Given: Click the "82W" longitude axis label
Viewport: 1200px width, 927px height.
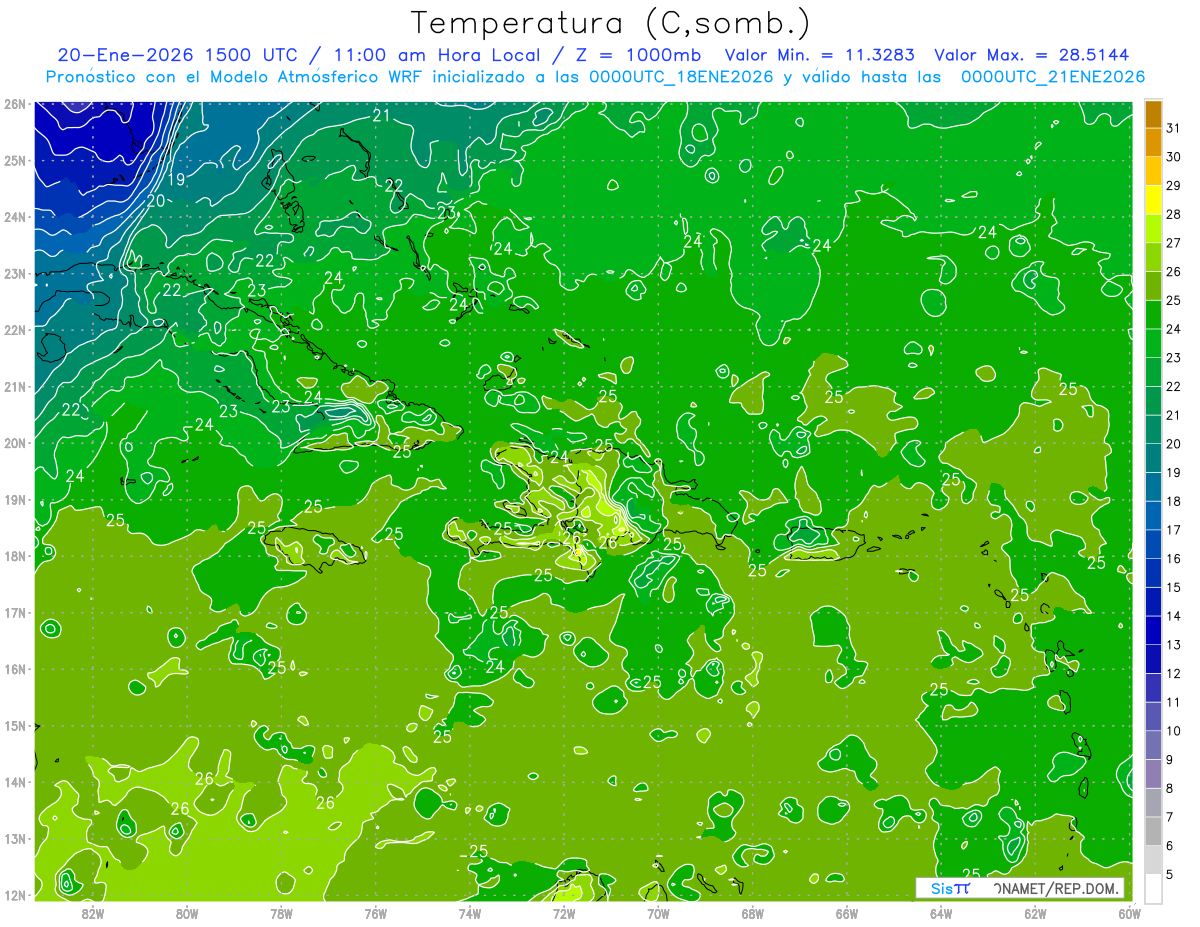Looking at the screenshot, I should click(x=92, y=912).
